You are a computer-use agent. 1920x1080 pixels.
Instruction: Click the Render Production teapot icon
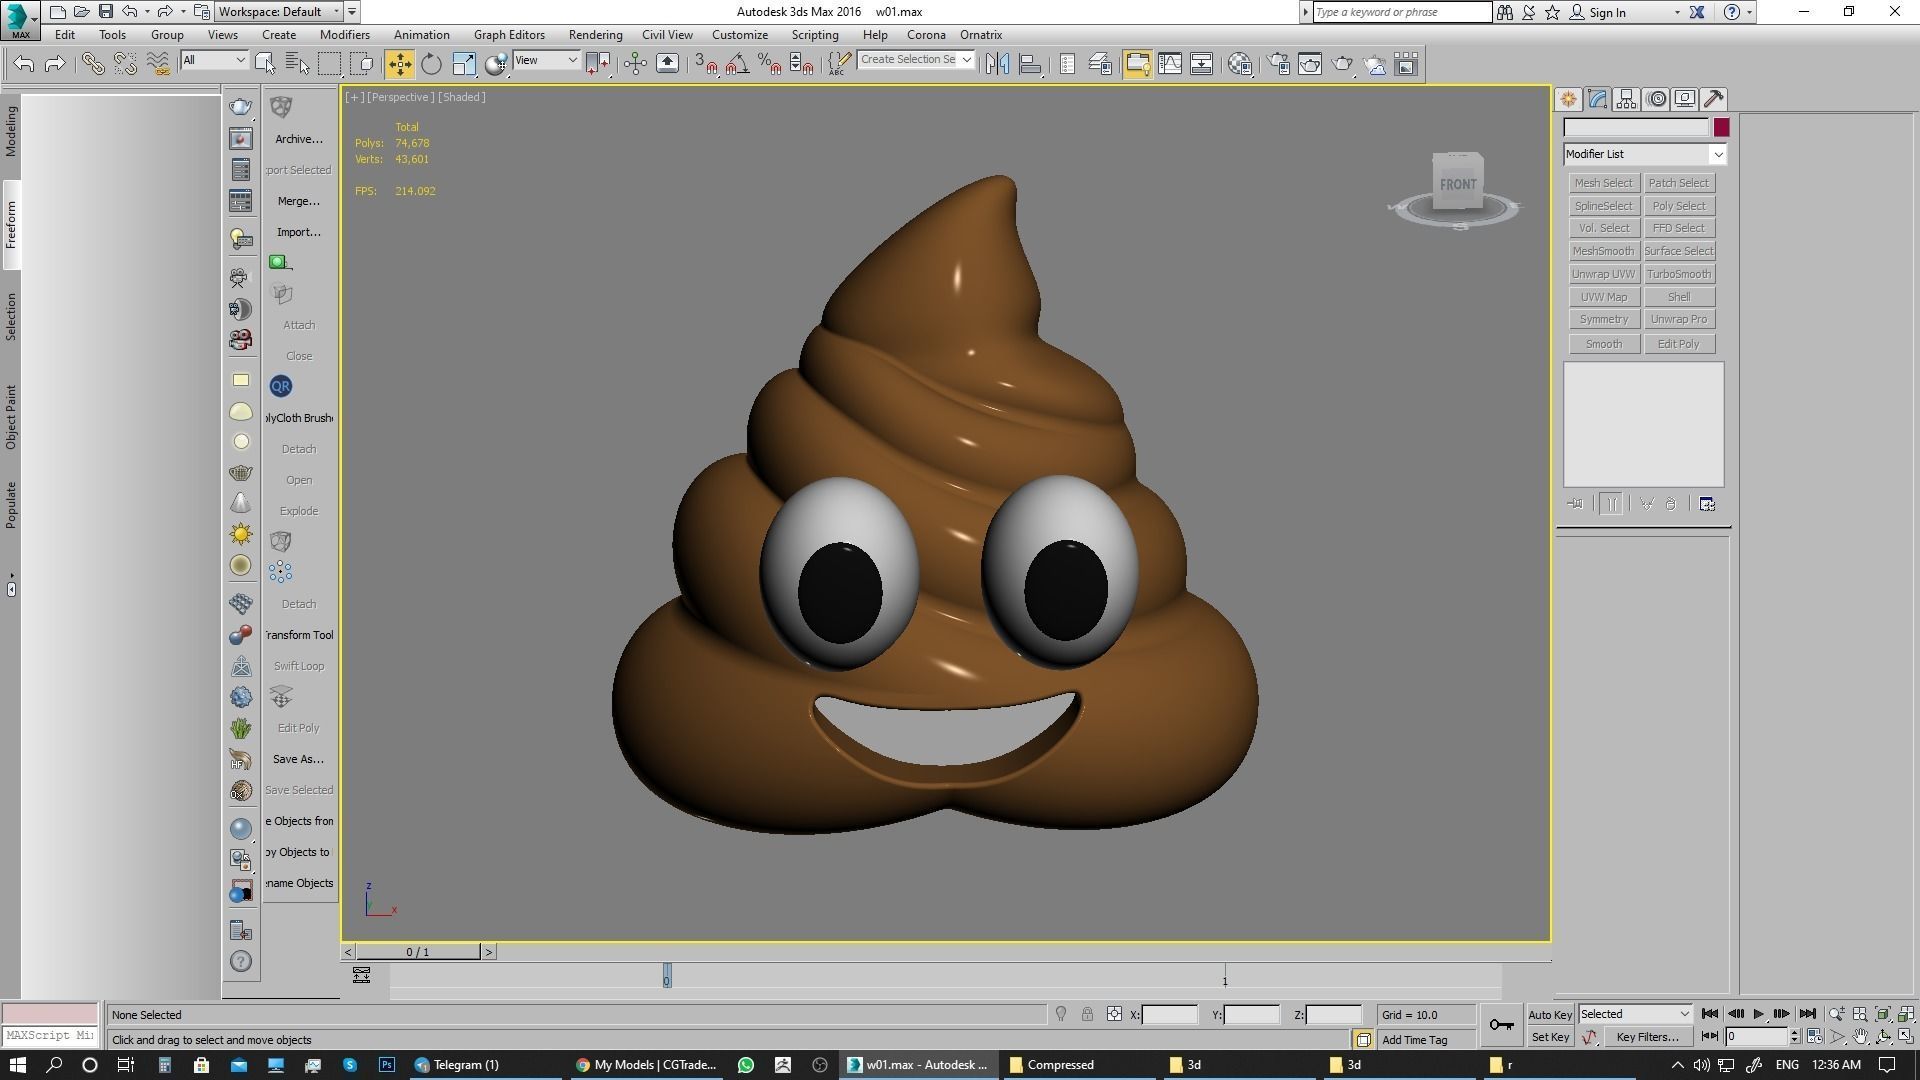[1342, 64]
